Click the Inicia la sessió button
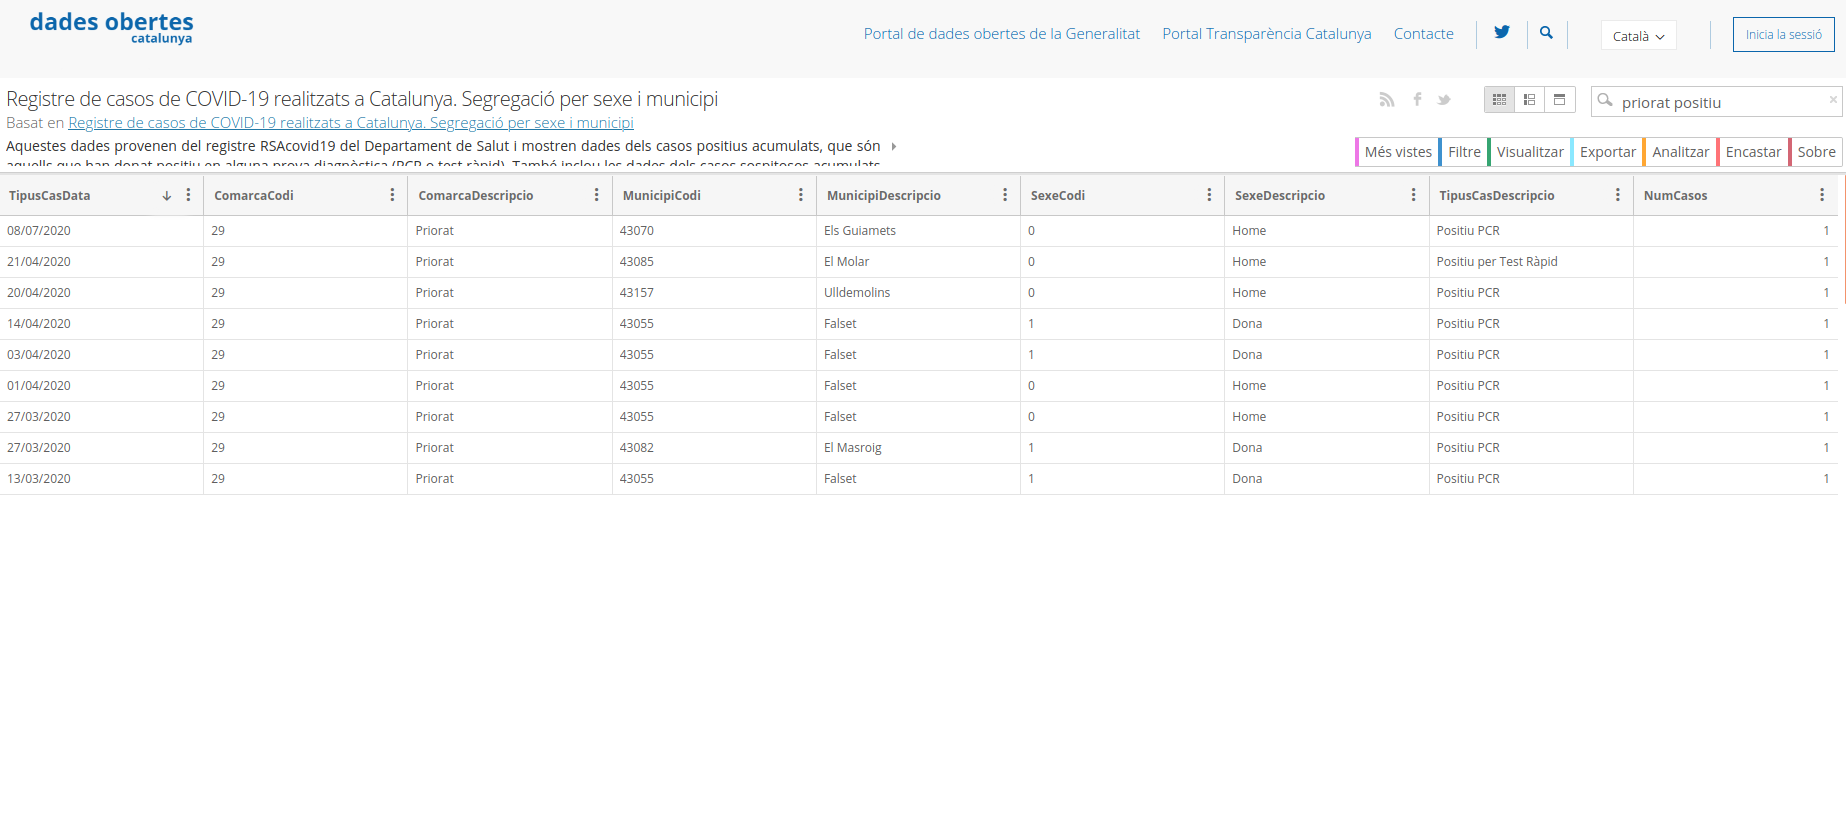This screenshot has width=1846, height=813. 1783,34
